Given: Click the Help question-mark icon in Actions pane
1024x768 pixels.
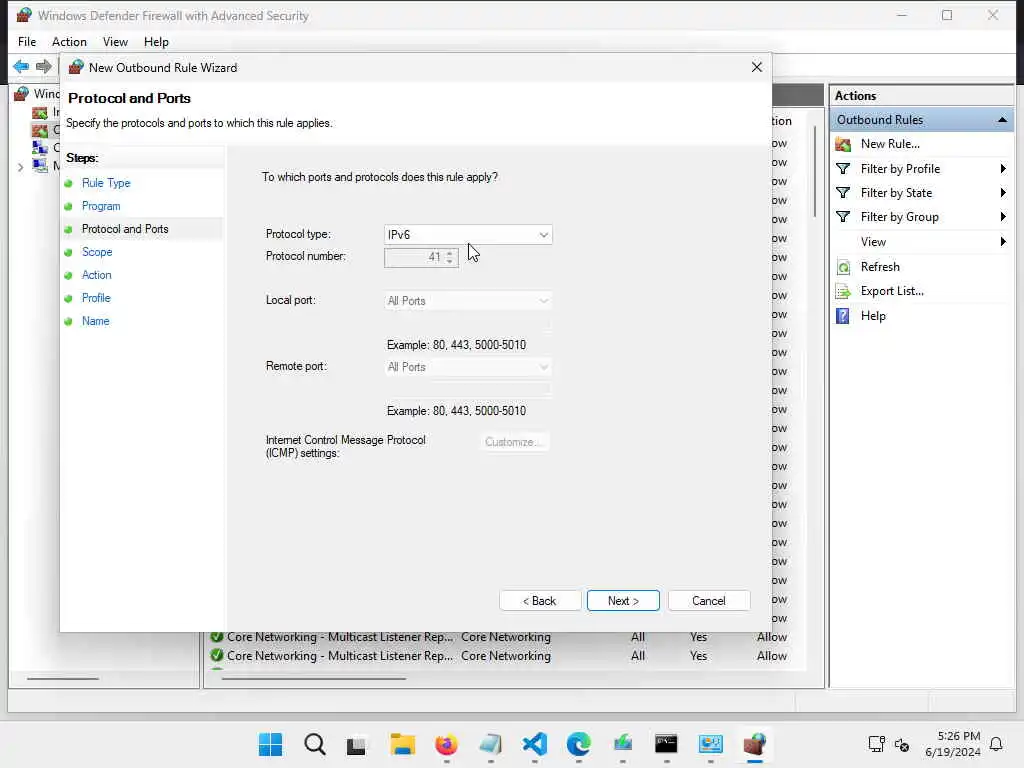Looking at the screenshot, I should [x=843, y=316].
